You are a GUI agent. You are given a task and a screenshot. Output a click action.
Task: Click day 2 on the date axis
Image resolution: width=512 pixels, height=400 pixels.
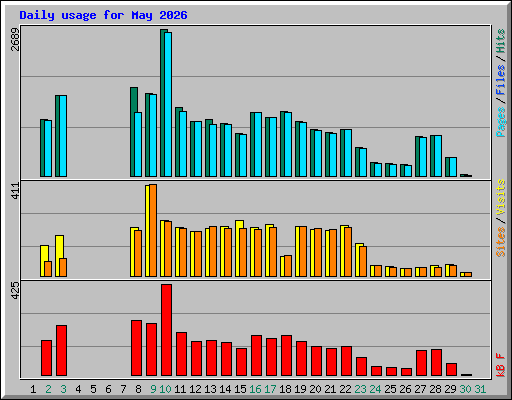(x=48, y=389)
